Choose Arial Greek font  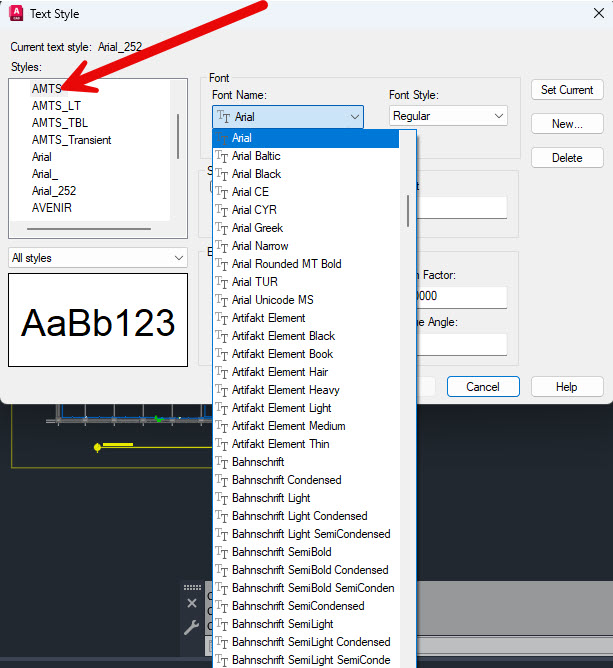pos(306,228)
